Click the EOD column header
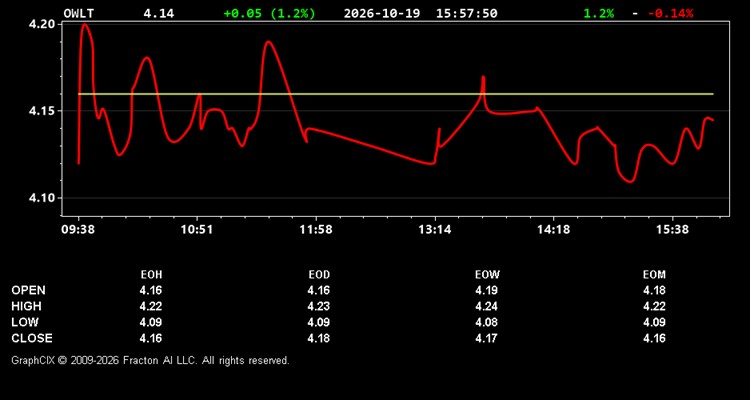Image resolution: width=750 pixels, height=400 pixels. [319, 275]
